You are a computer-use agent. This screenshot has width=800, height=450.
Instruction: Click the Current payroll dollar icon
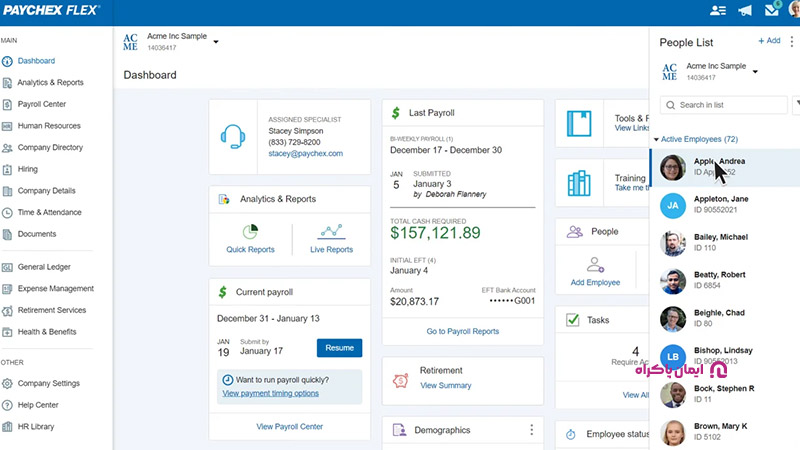pyautogui.click(x=222, y=292)
